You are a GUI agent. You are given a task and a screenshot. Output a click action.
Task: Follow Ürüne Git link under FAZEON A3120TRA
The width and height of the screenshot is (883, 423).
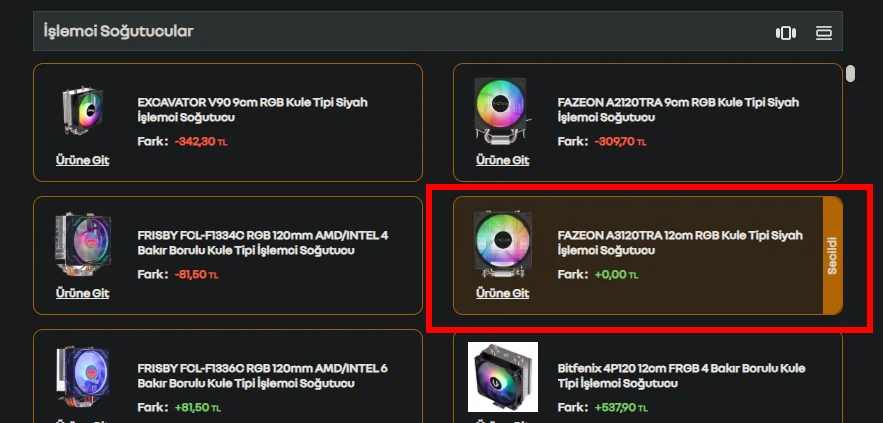[x=502, y=293]
